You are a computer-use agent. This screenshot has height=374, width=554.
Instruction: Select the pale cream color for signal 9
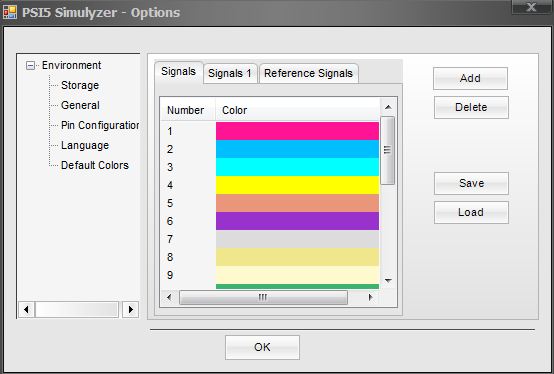coord(297,275)
